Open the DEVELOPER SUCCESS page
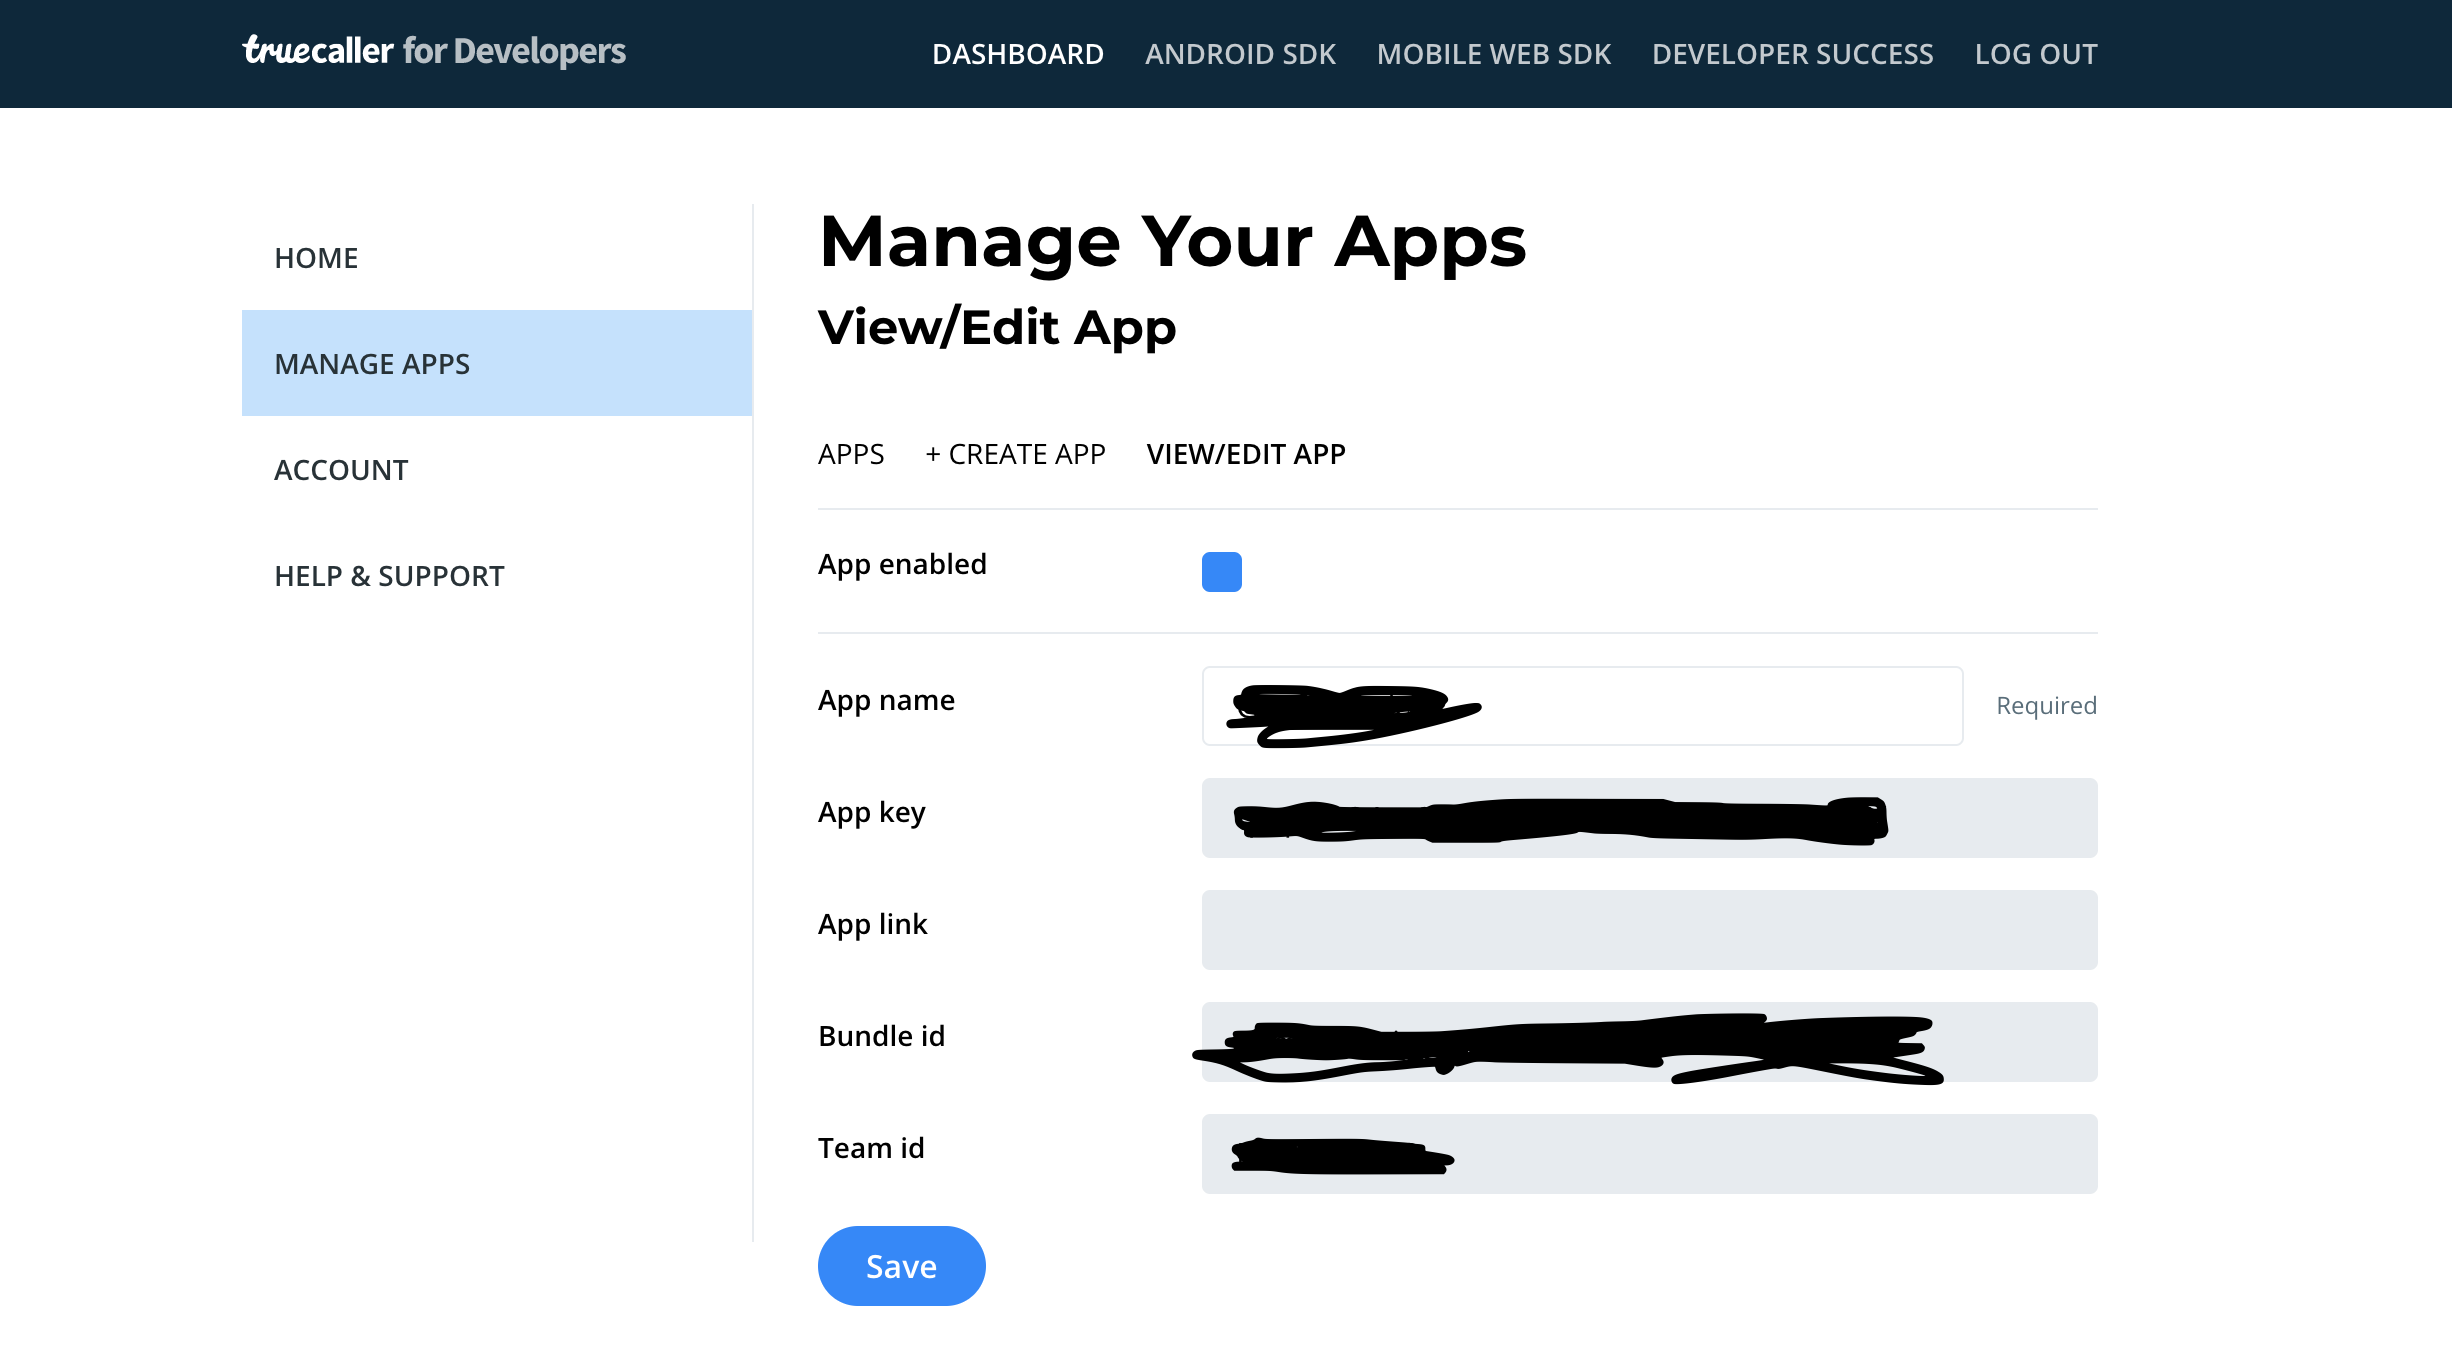2452x1360 pixels. 1793,54
